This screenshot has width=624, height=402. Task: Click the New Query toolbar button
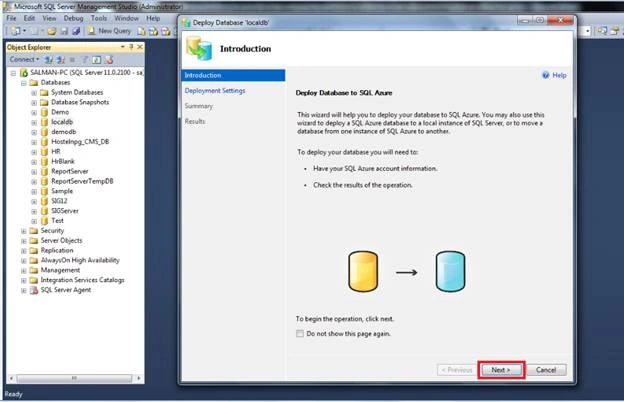coord(109,31)
